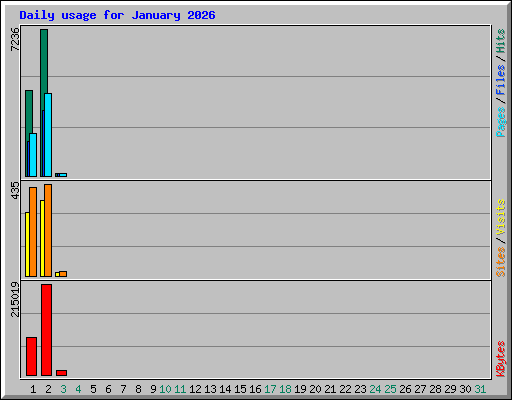Select the cyan Pages bar for day 2

tap(48, 135)
